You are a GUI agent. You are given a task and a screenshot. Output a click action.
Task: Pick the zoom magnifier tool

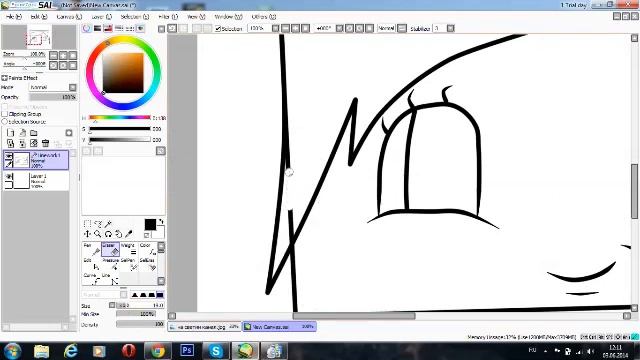98,234
